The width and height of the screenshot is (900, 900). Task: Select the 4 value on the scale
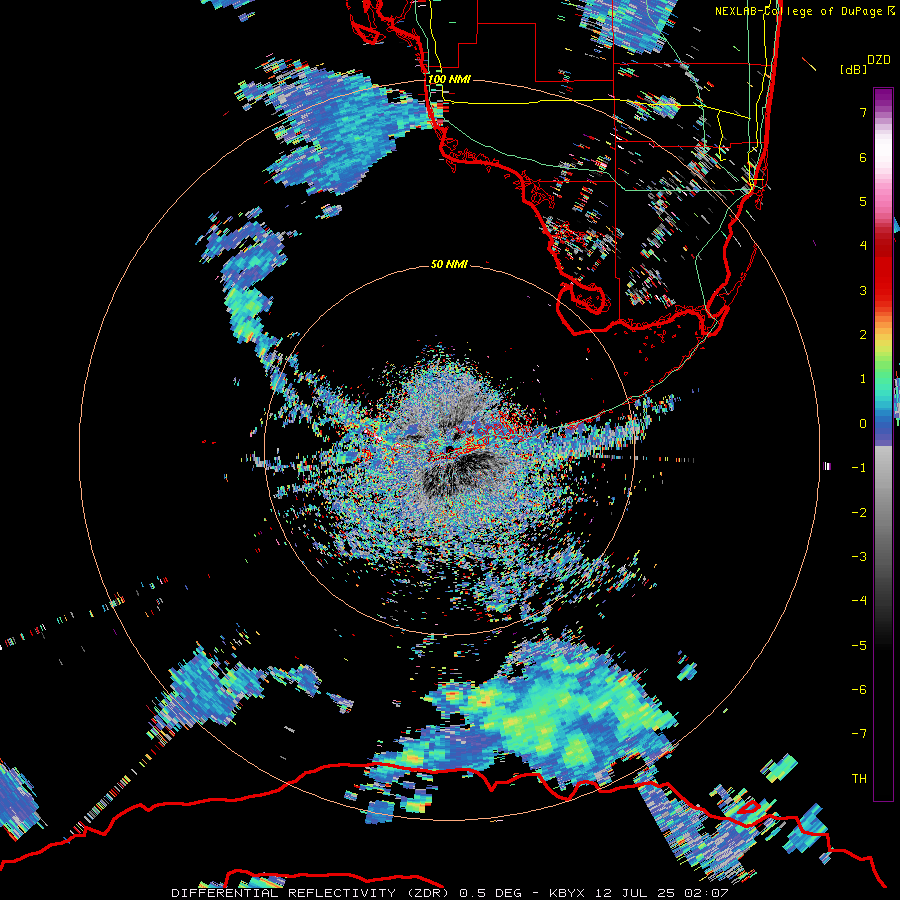pyautogui.click(x=863, y=246)
